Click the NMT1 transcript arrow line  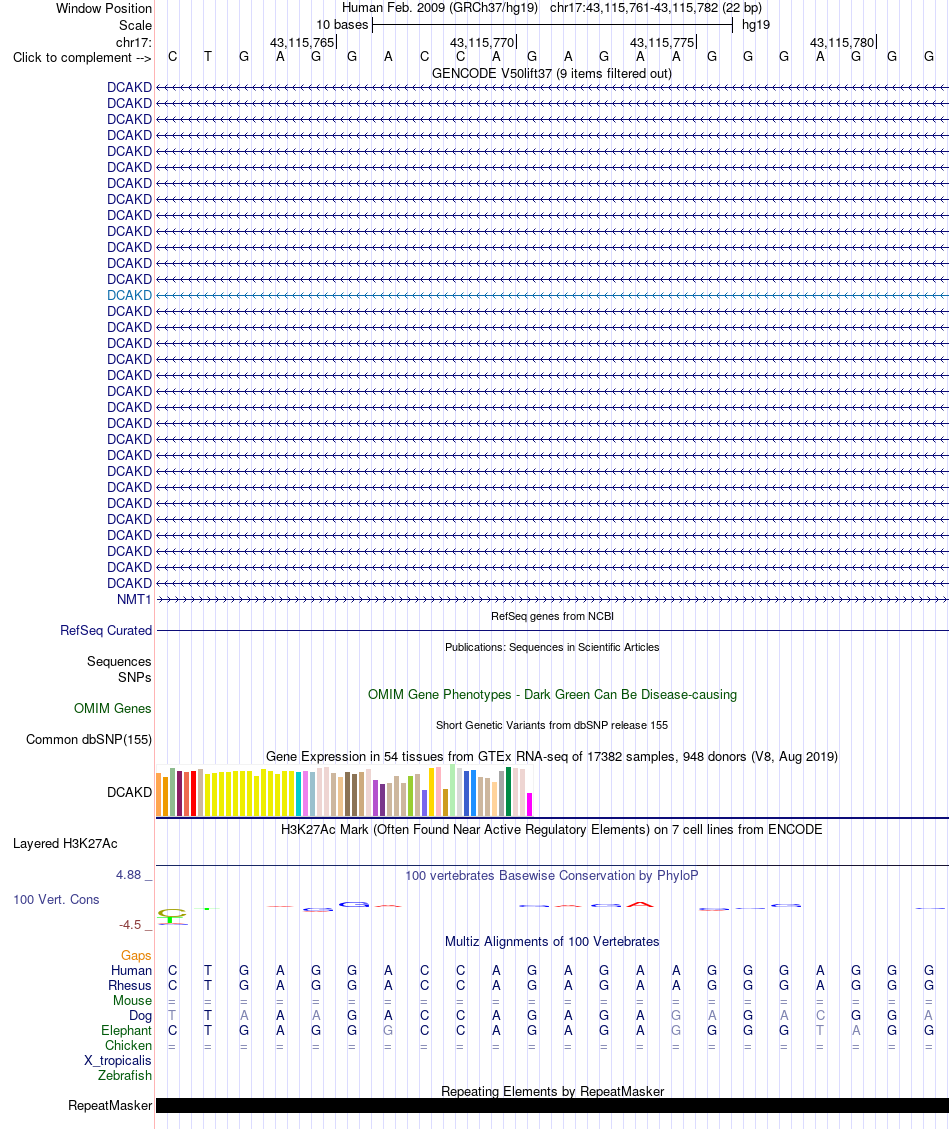click(552, 600)
